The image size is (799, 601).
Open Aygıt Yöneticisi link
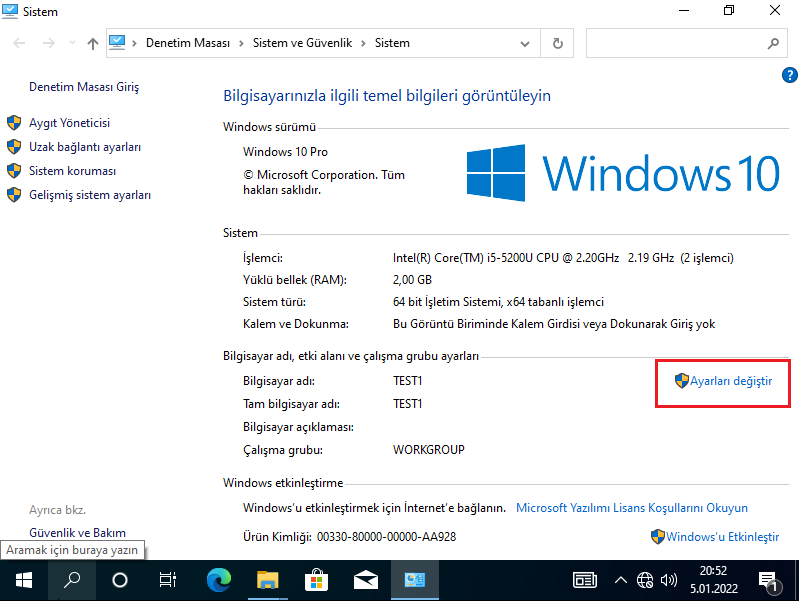[x=69, y=123]
